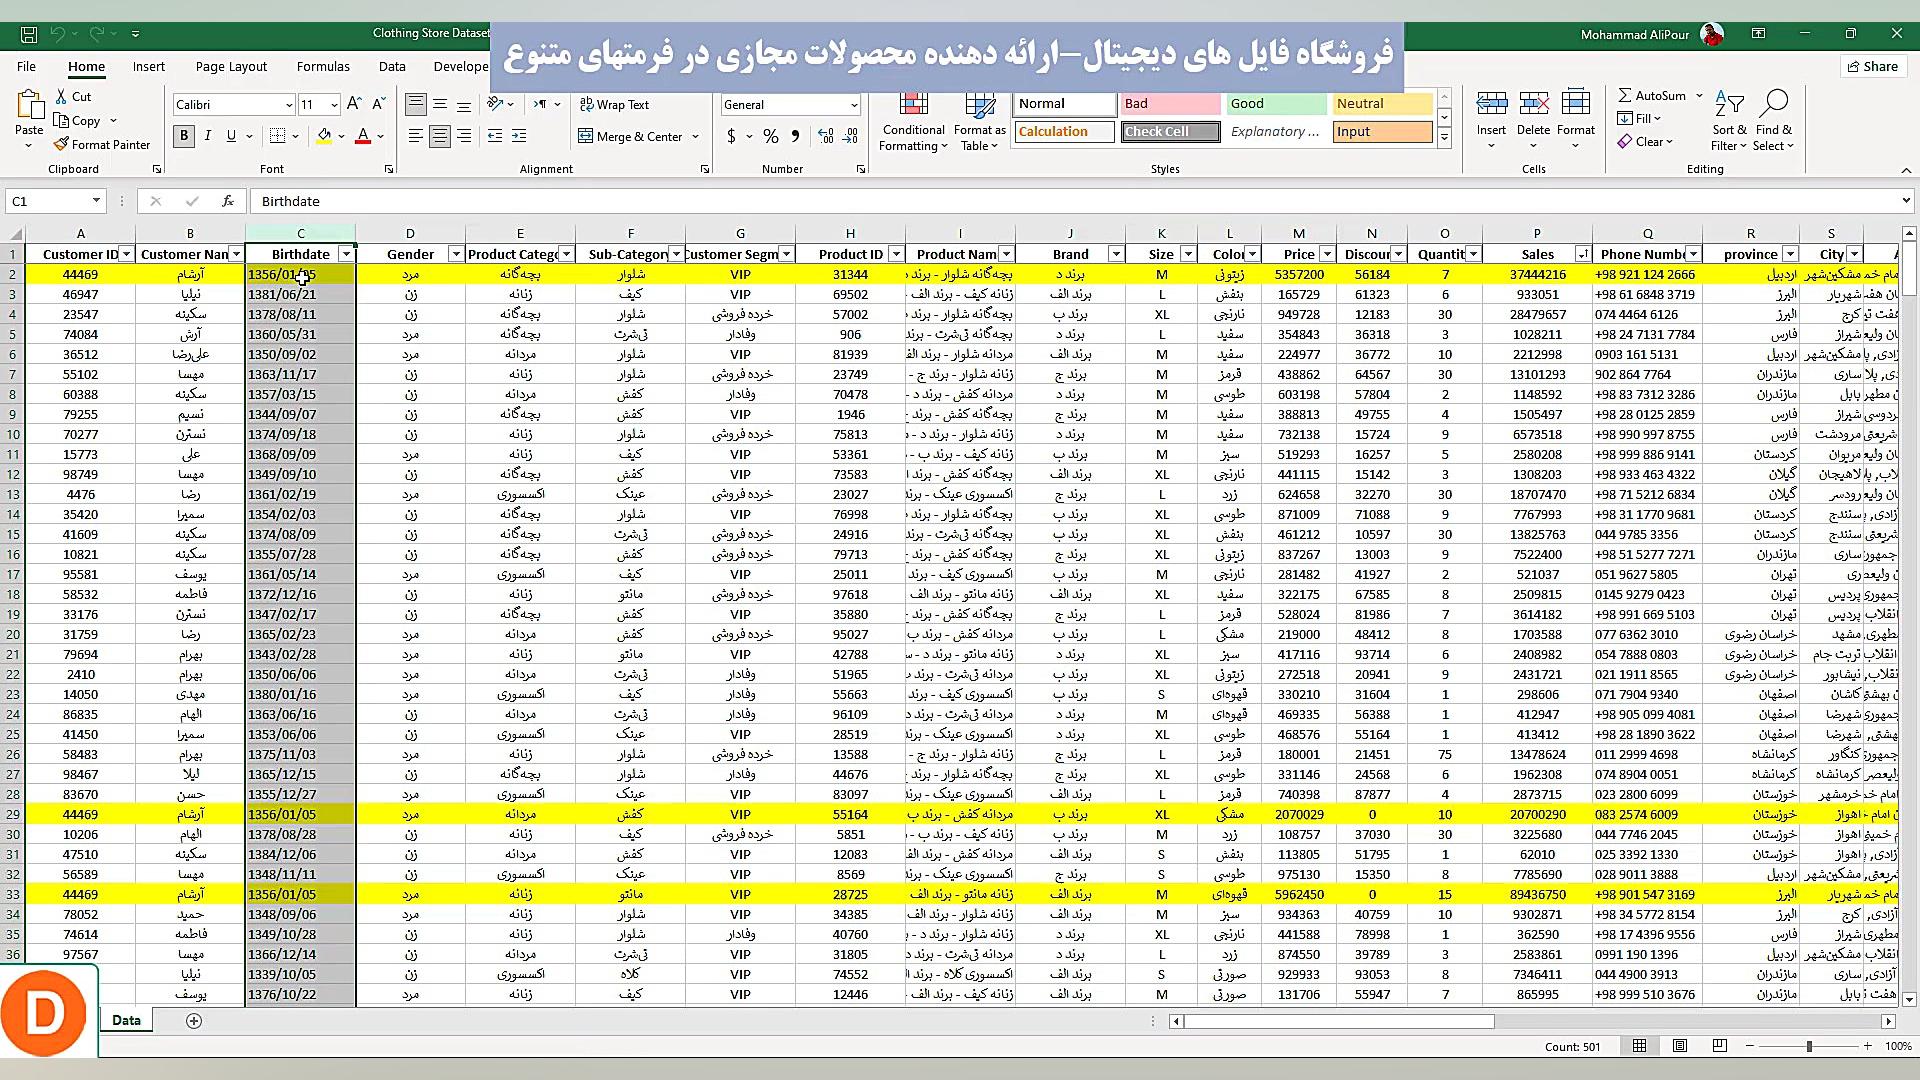This screenshot has width=1920, height=1080.
Task: Open the Gender column filter dropdown
Action: (456, 255)
